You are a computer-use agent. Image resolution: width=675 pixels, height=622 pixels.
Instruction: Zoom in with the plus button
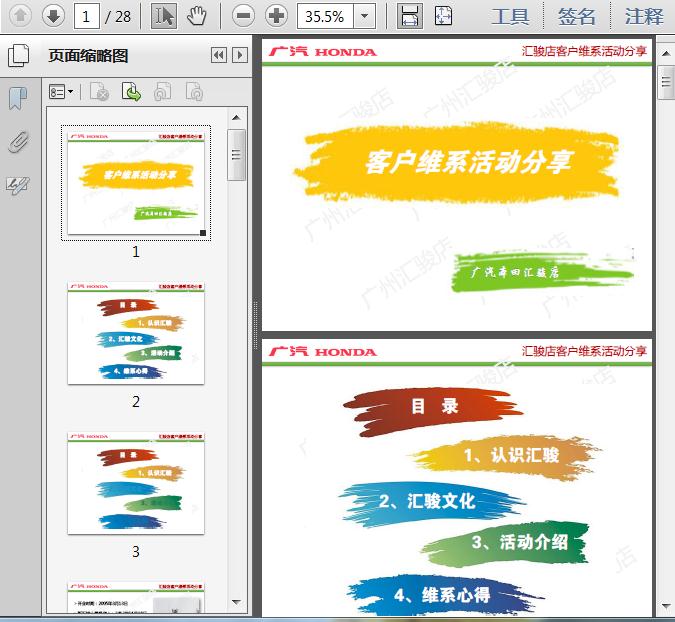[x=276, y=15]
